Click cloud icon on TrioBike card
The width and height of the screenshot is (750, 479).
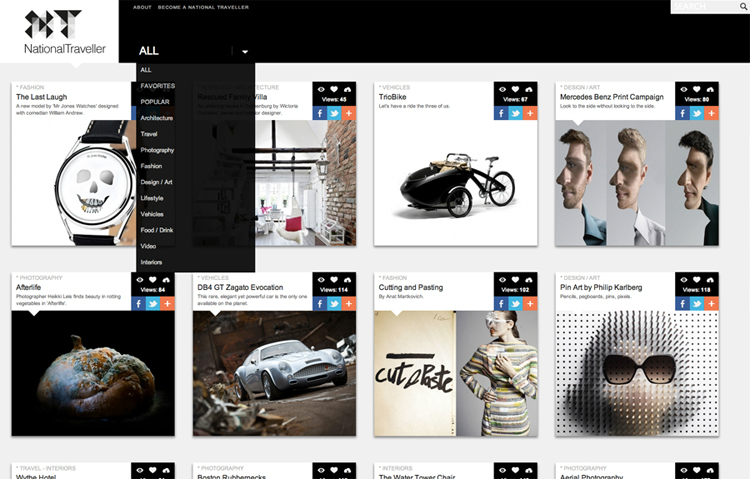pos(529,89)
